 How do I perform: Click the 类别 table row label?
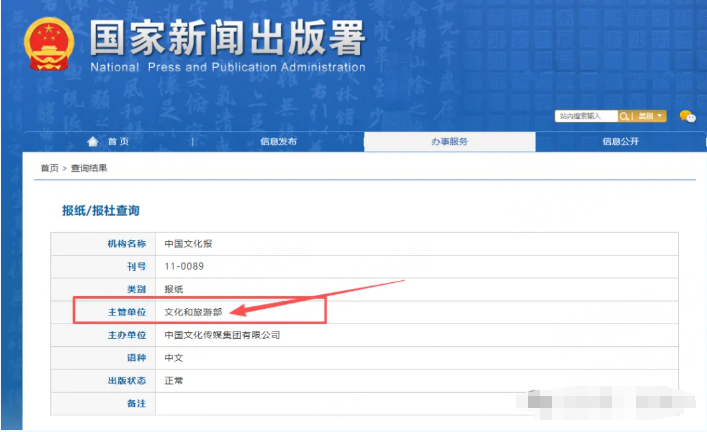tap(137, 290)
